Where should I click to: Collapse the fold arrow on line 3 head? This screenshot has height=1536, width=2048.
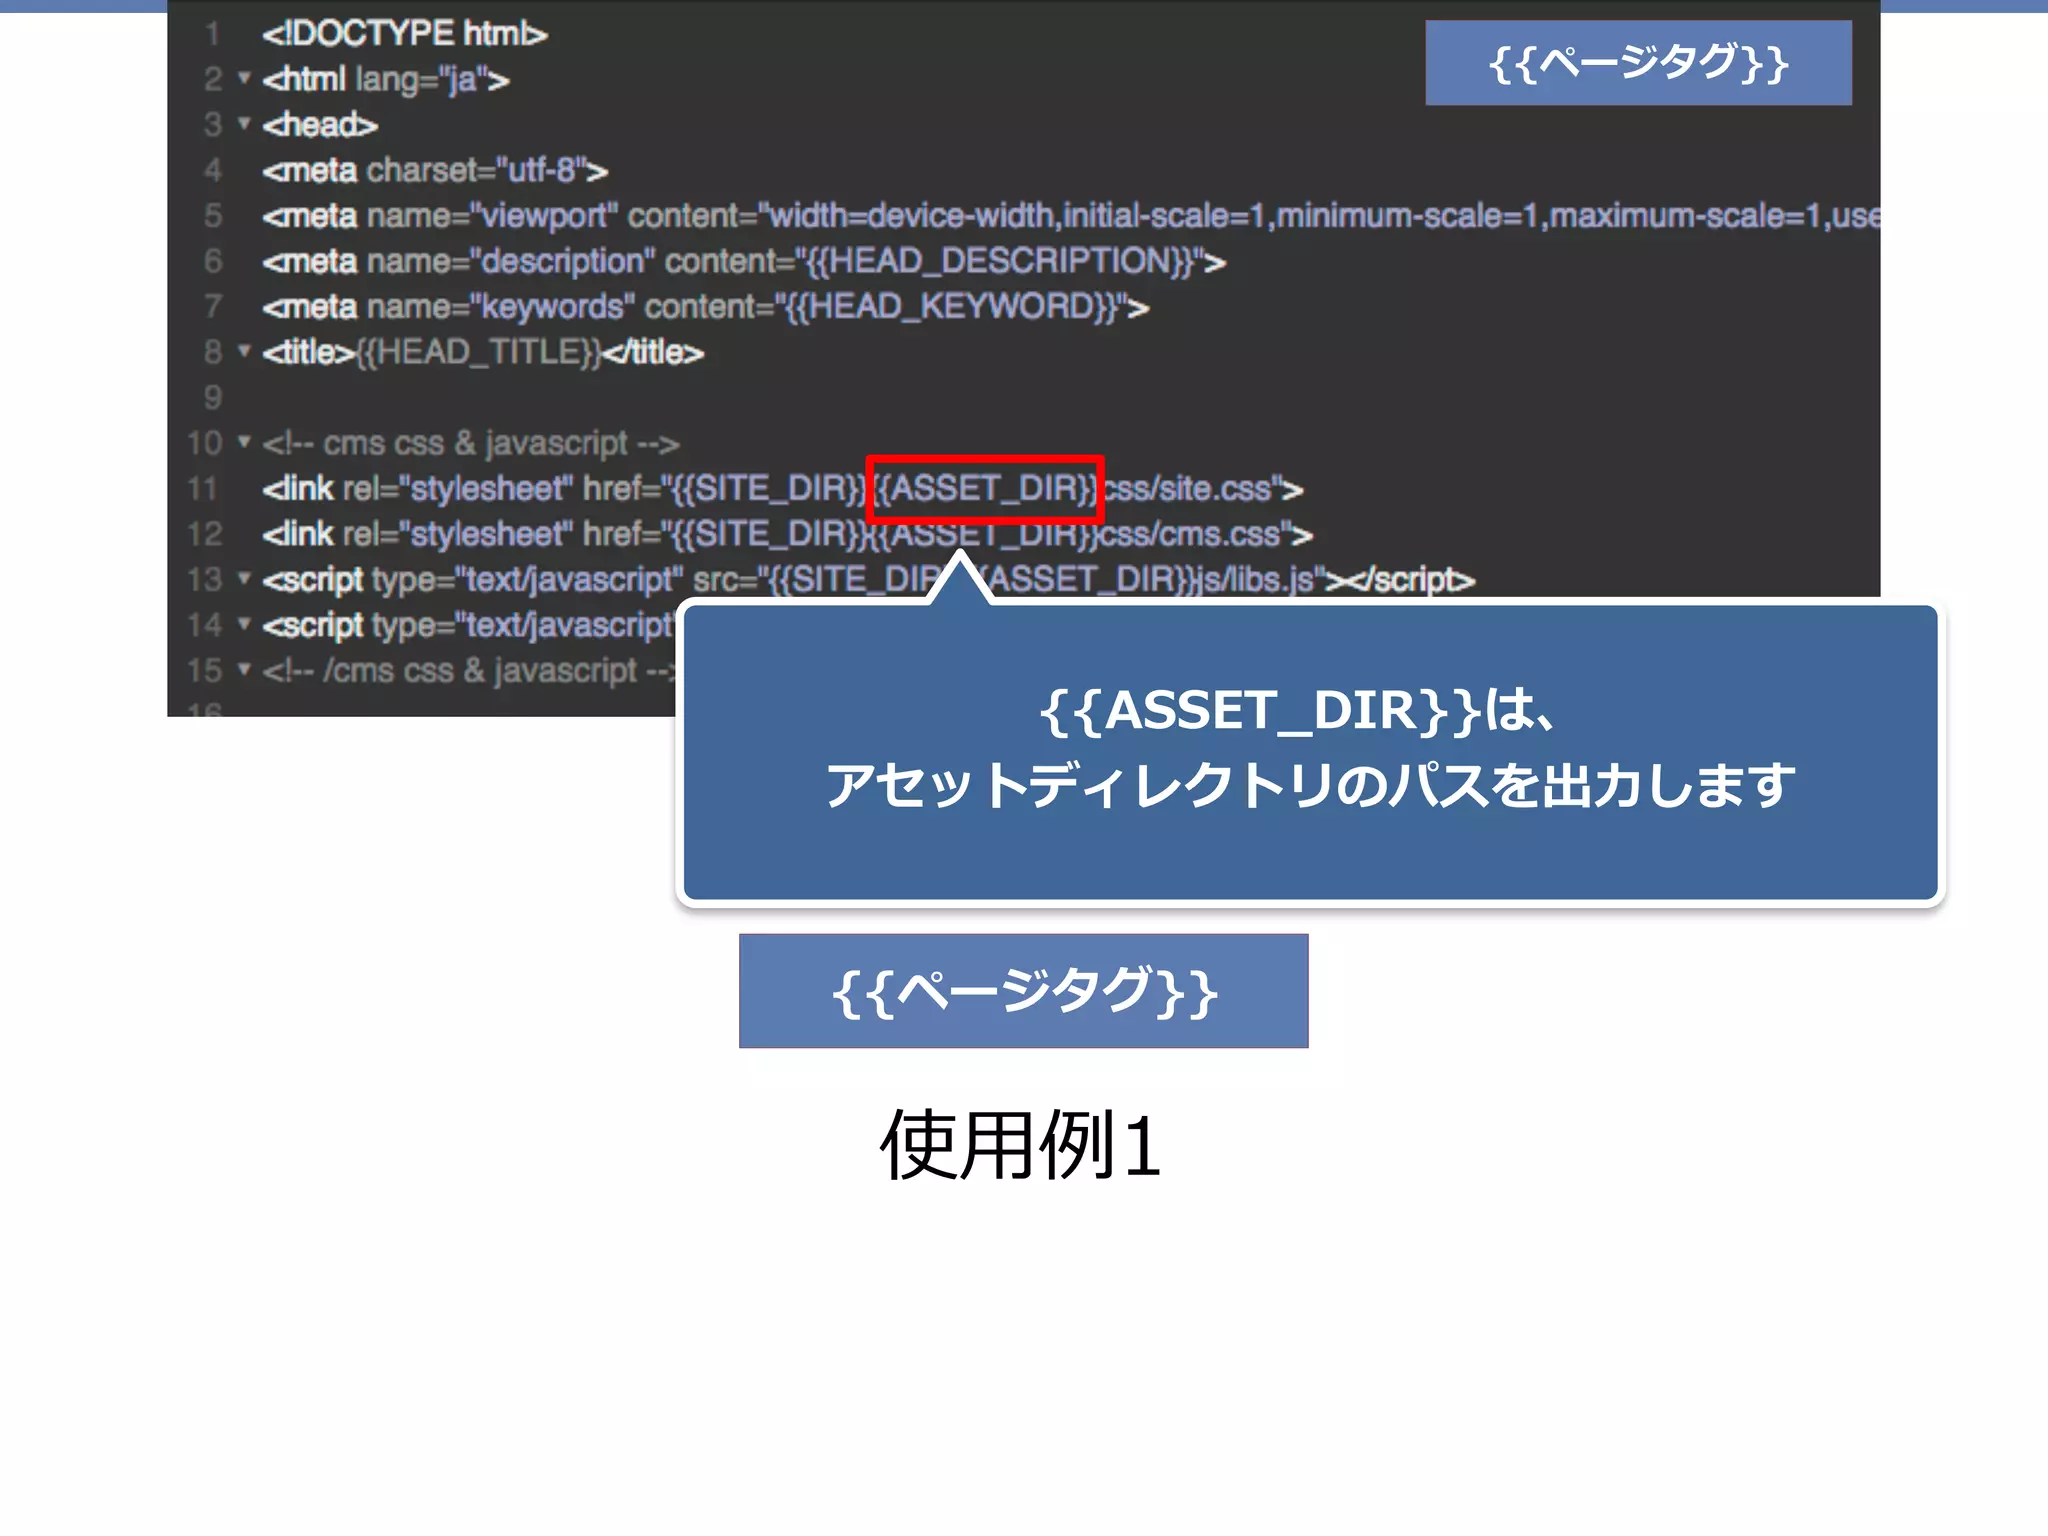coord(243,123)
